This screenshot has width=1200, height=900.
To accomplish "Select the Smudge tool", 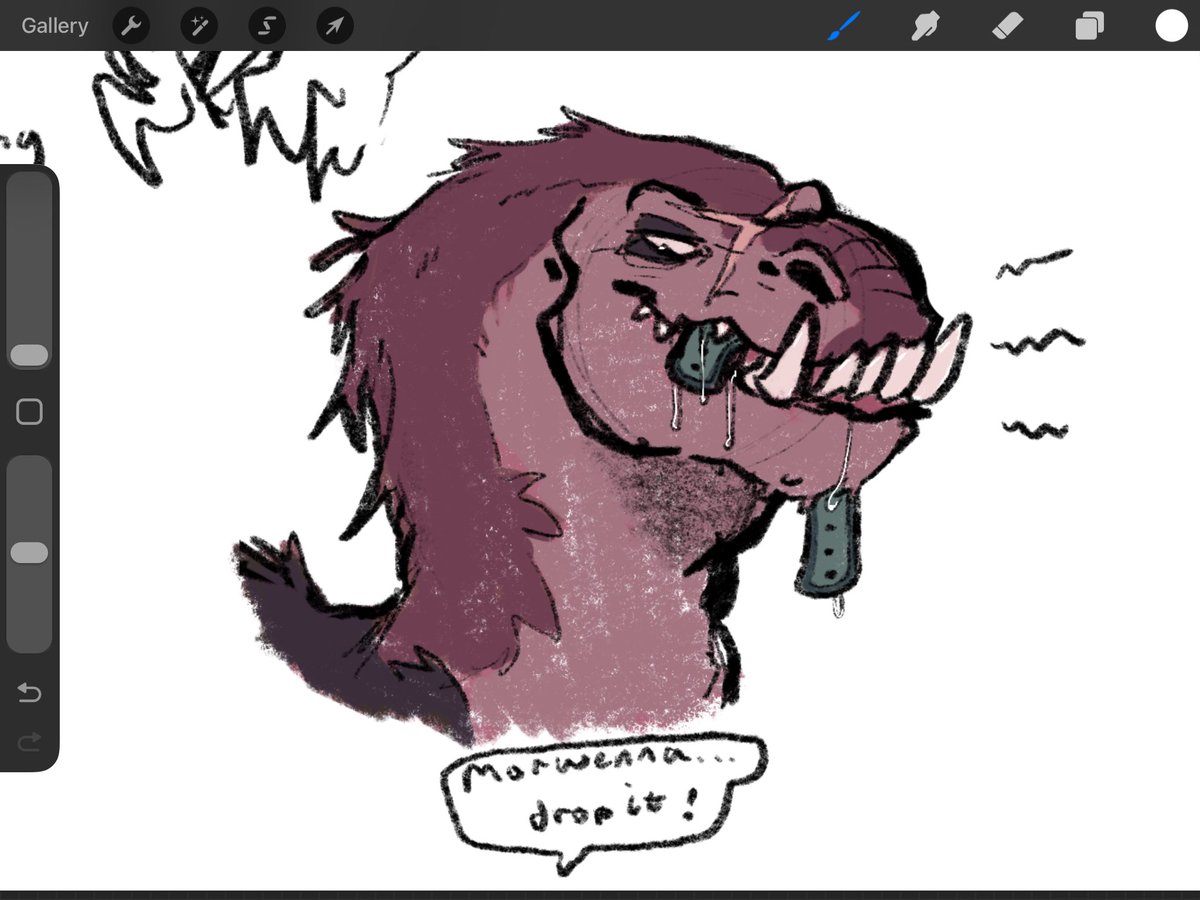I will [925, 26].
